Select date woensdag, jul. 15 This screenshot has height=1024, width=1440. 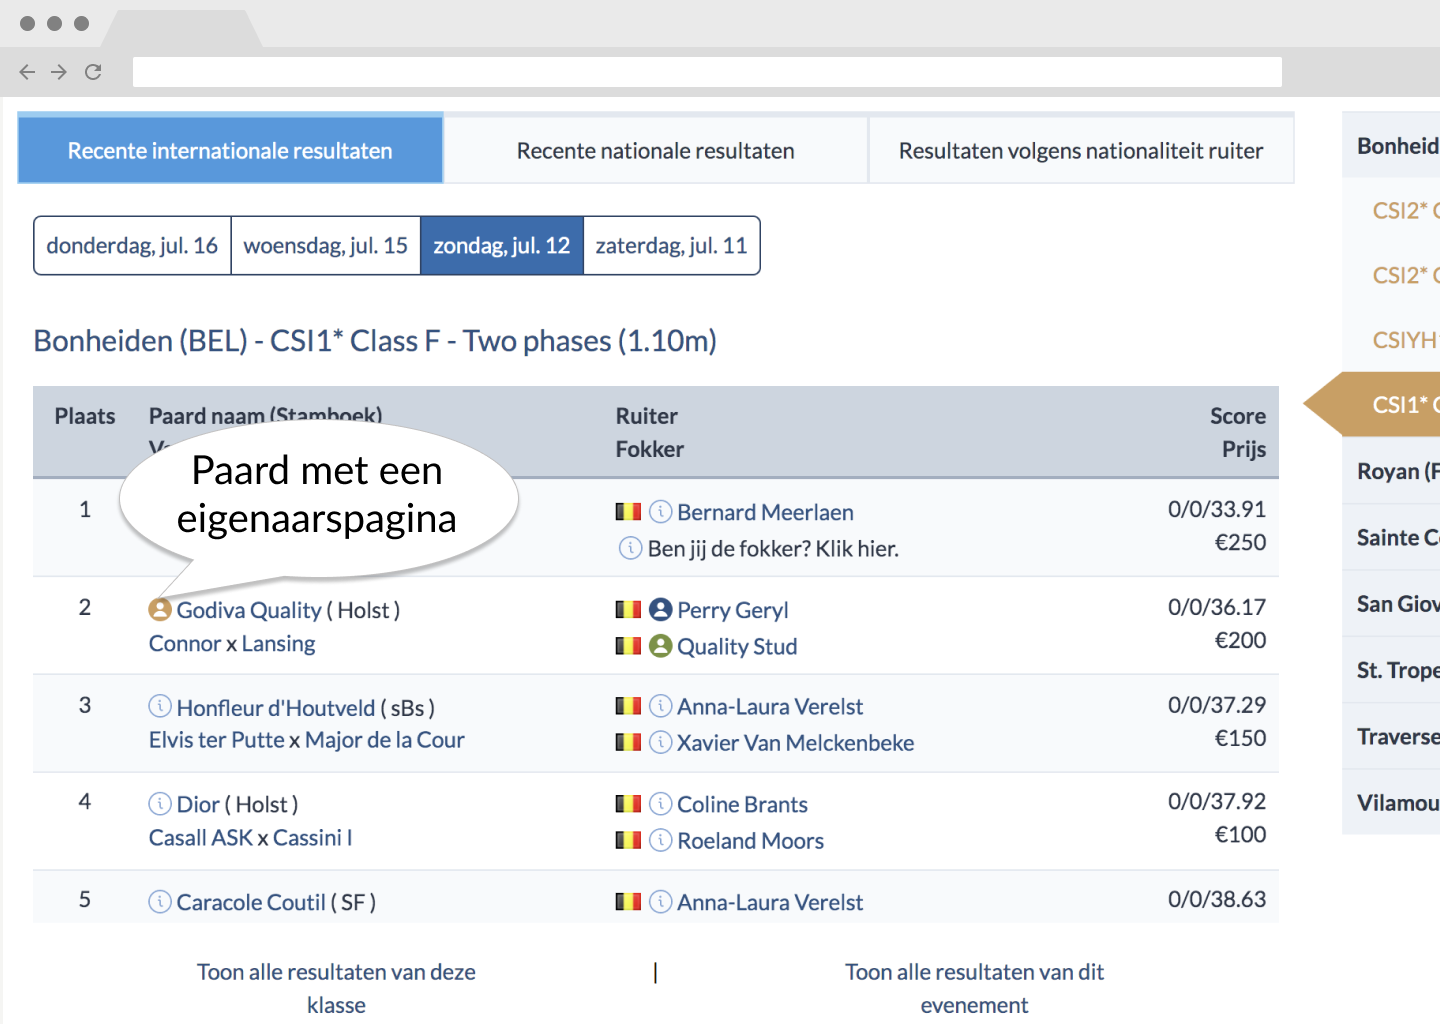[x=325, y=246]
